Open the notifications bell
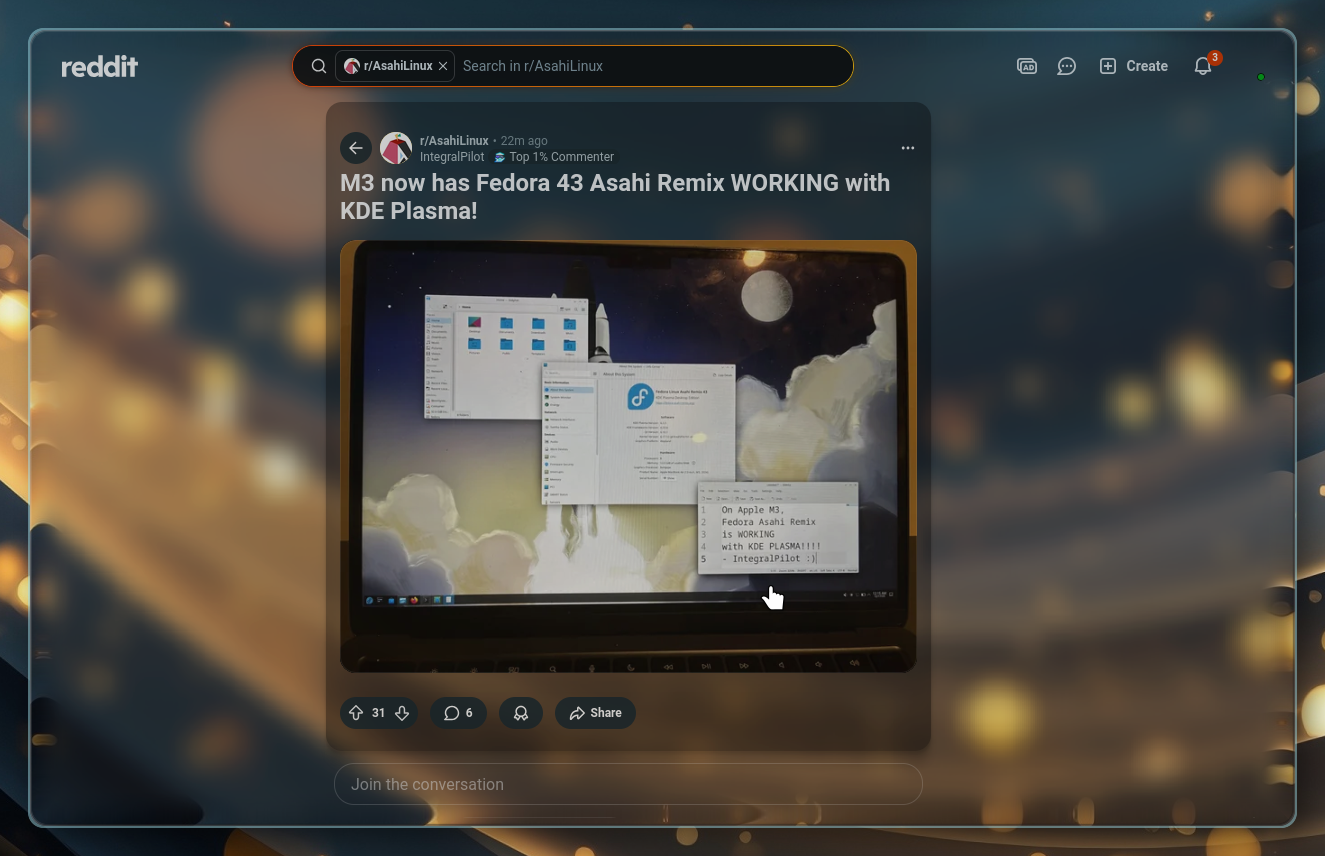1325x856 pixels. pos(1203,66)
